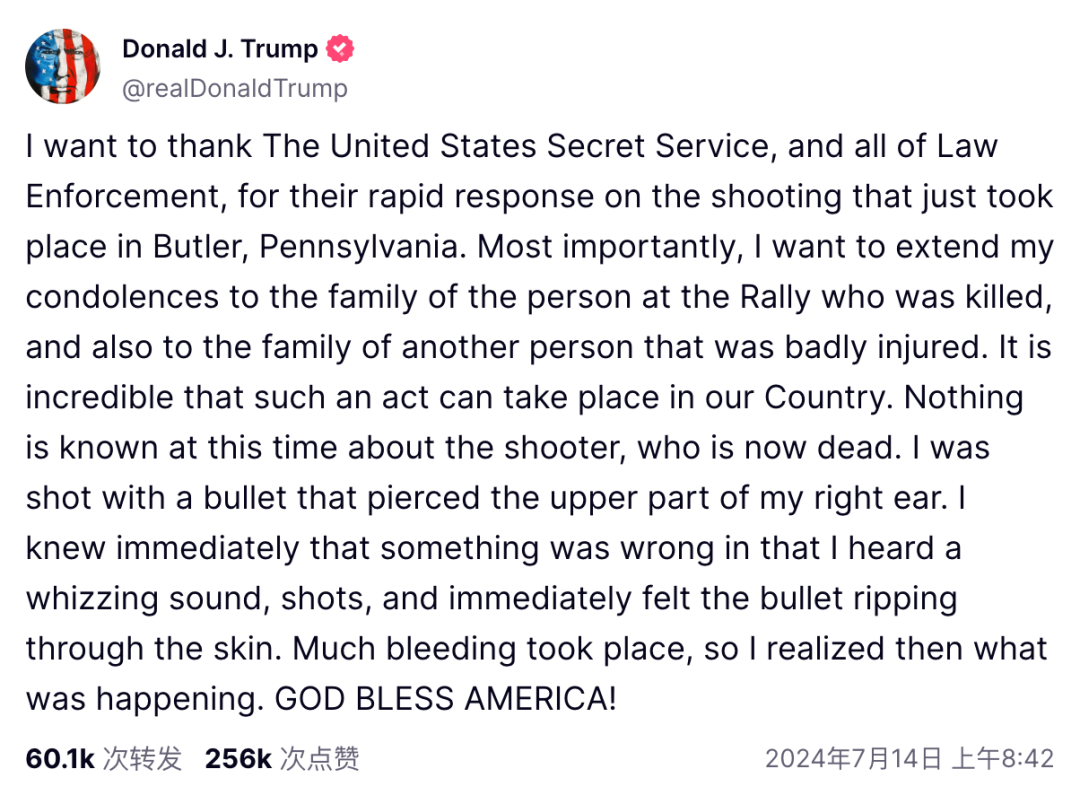
Task: Click the 2024年7月14日 post date
Action: [853, 759]
